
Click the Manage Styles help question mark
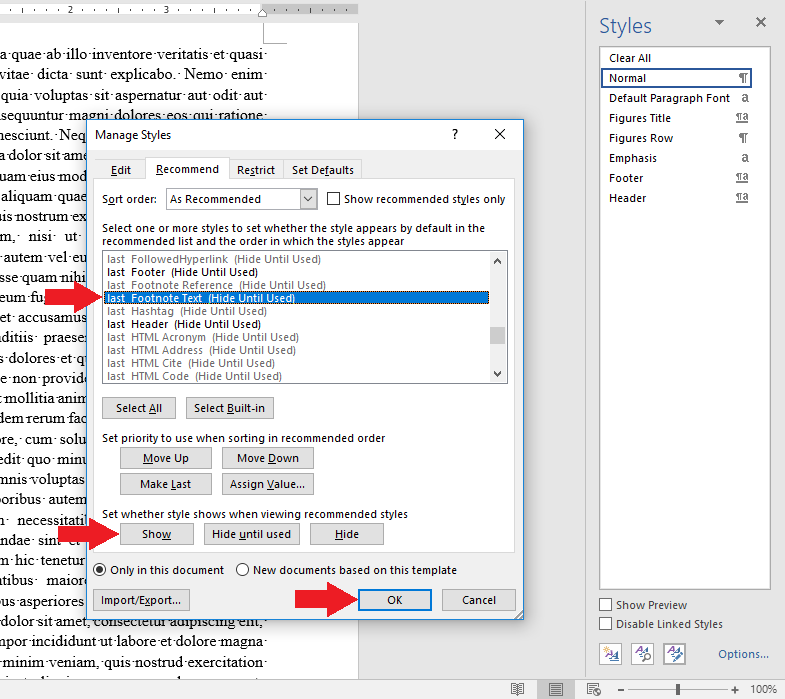coord(455,134)
